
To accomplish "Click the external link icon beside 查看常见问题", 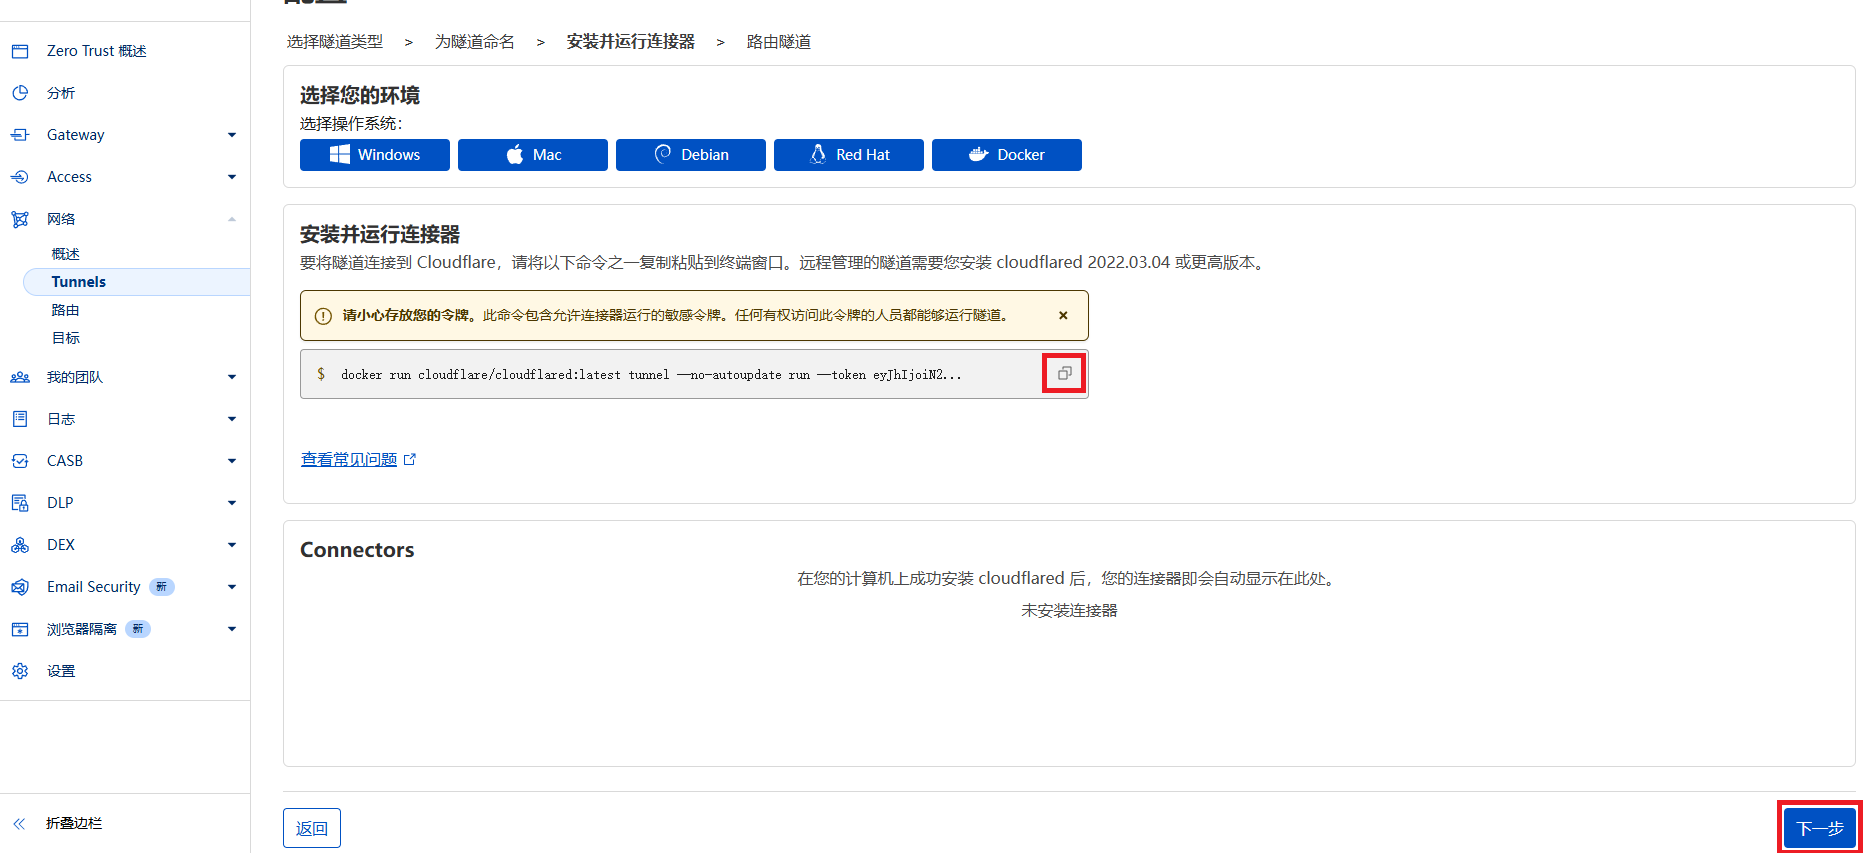I will [409, 459].
